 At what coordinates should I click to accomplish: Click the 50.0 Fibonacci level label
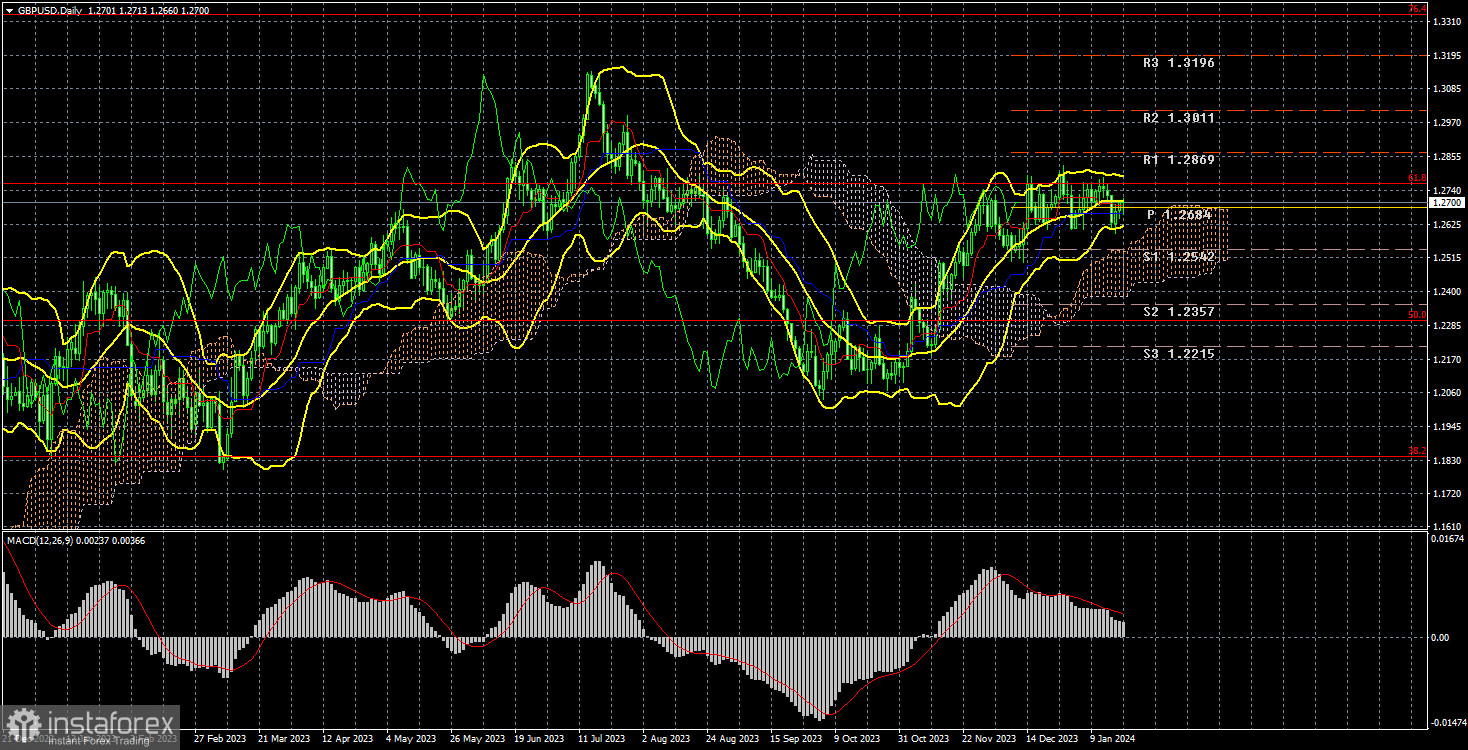(1417, 315)
